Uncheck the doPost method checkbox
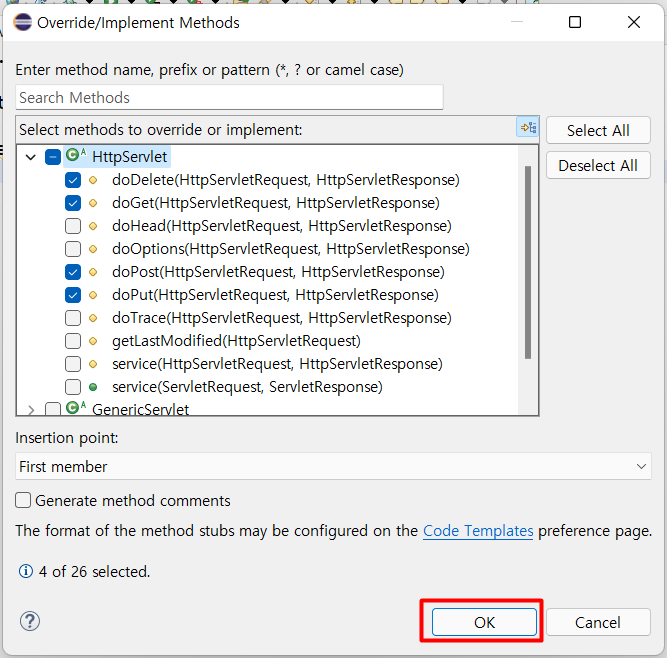The height and width of the screenshot is (658, 667). (x=73, y=272)
